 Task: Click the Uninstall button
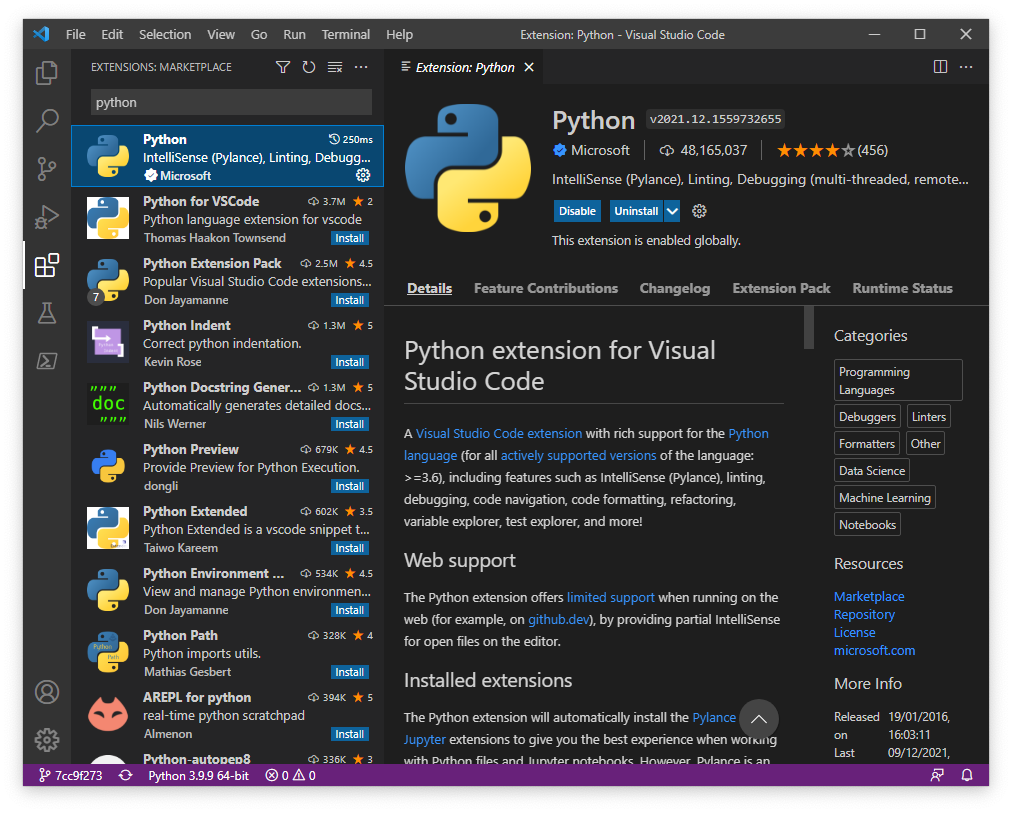636,211
